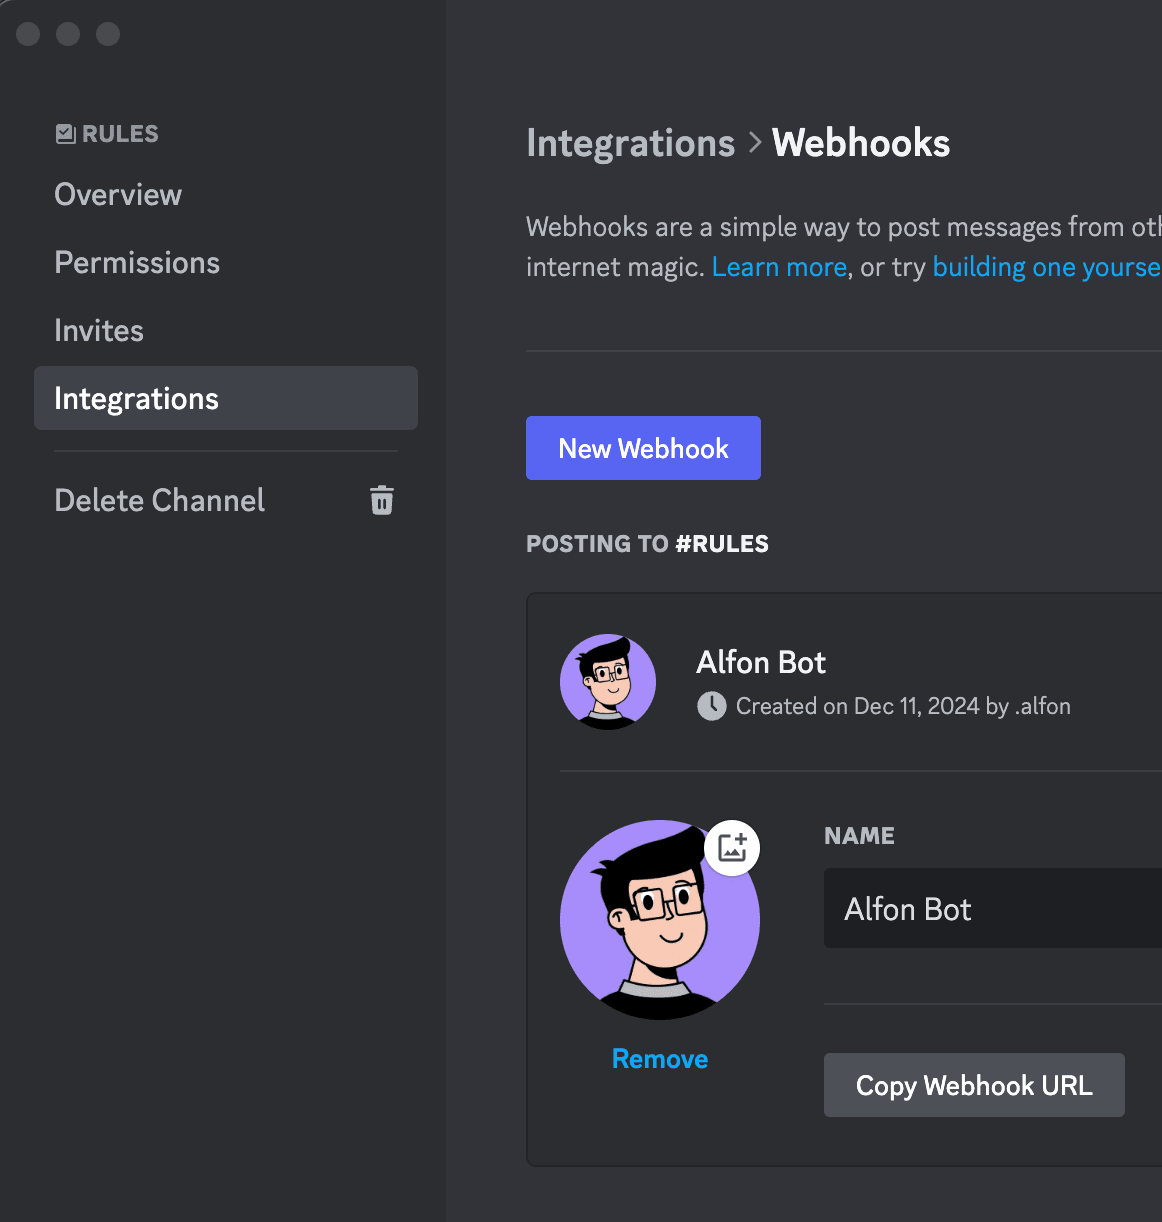The image size is (1162, 1222).
Task: Open the Overview settings tab
Action: [118, 195]
